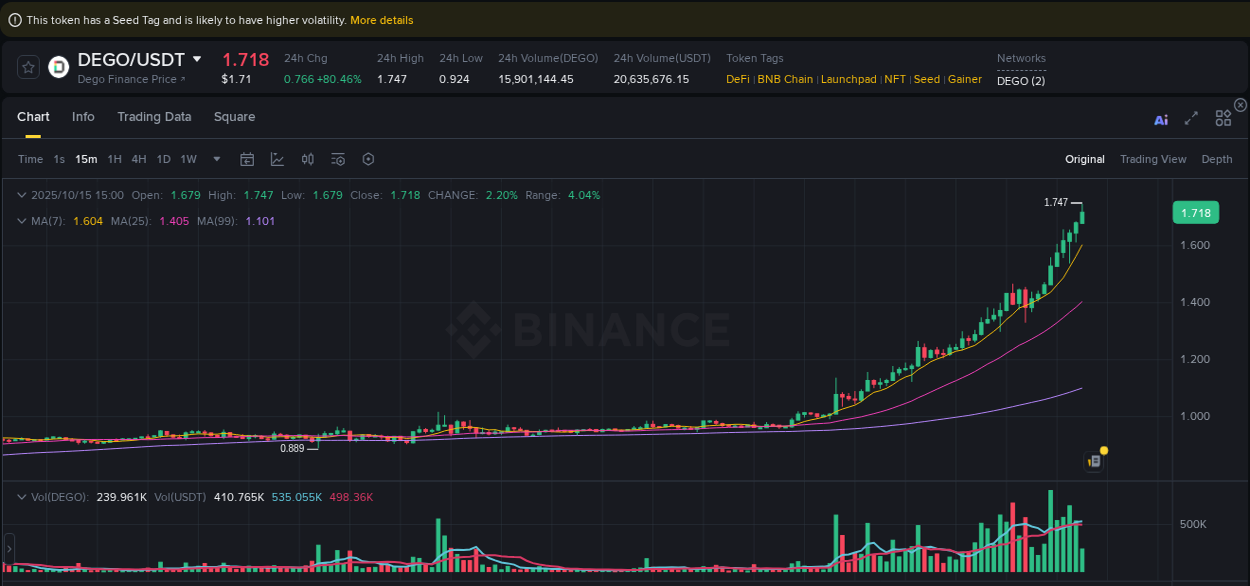The width and height of the screenshot is (1250, 586).
Task: Collapse the MA indicators row
Action: (x=22, y=220)
